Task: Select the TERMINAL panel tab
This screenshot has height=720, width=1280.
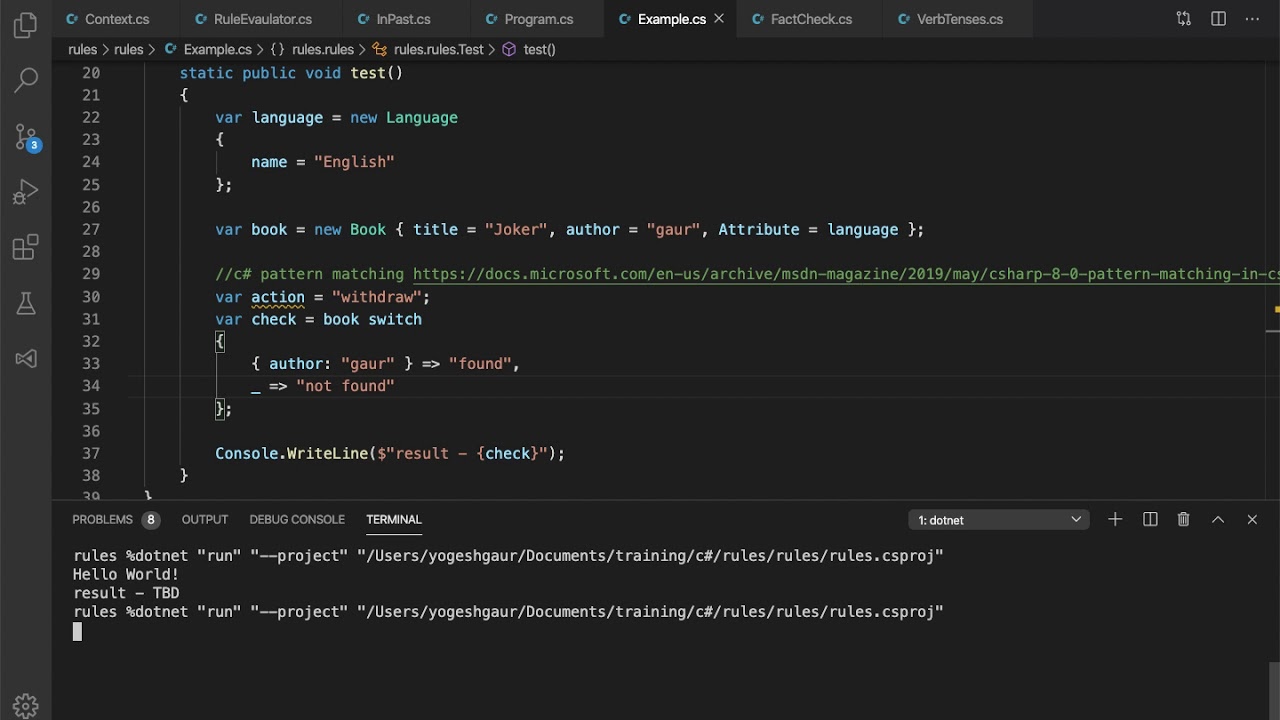Action: pyautogui.click(x=394, y=519)
